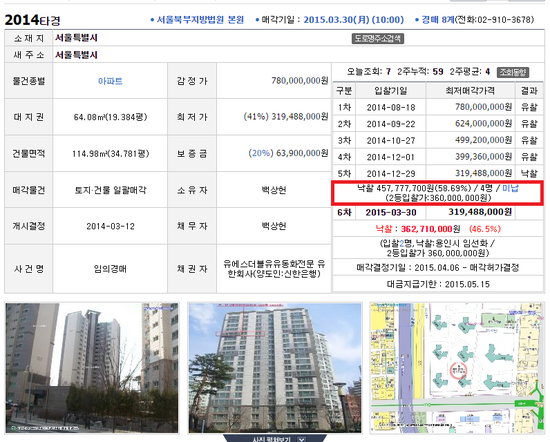The image size is (550, 442).
Task: Open the 조회동향 button
Action: [513, 72]
